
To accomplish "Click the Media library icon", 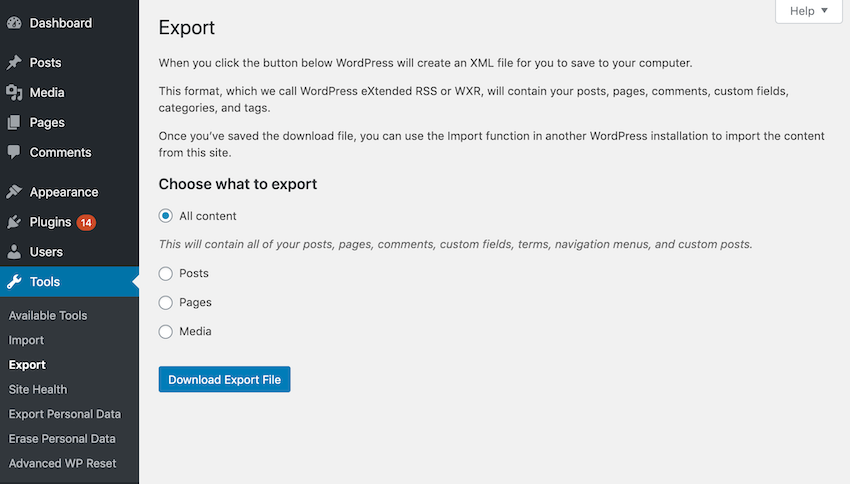I will coord(14,92).
